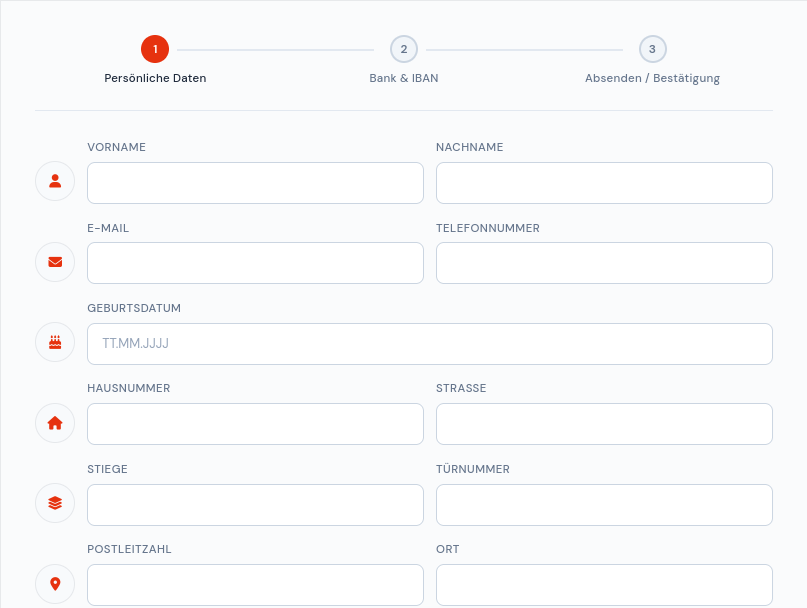807x608 pixels.
Task: Click the layers icon beside Stiege
Action: pyautogui.click(x=55, y=503)
